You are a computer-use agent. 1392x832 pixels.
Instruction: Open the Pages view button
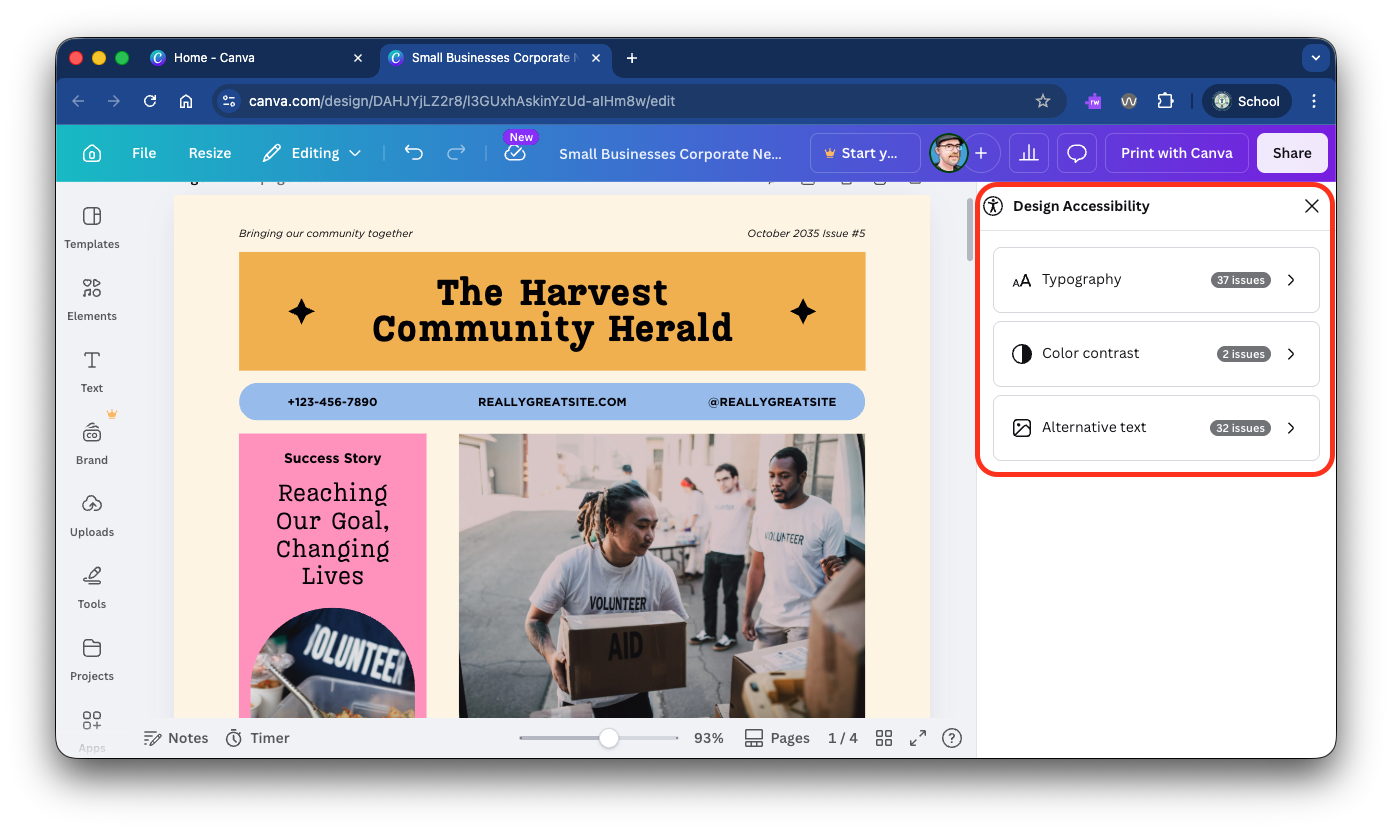777,738
